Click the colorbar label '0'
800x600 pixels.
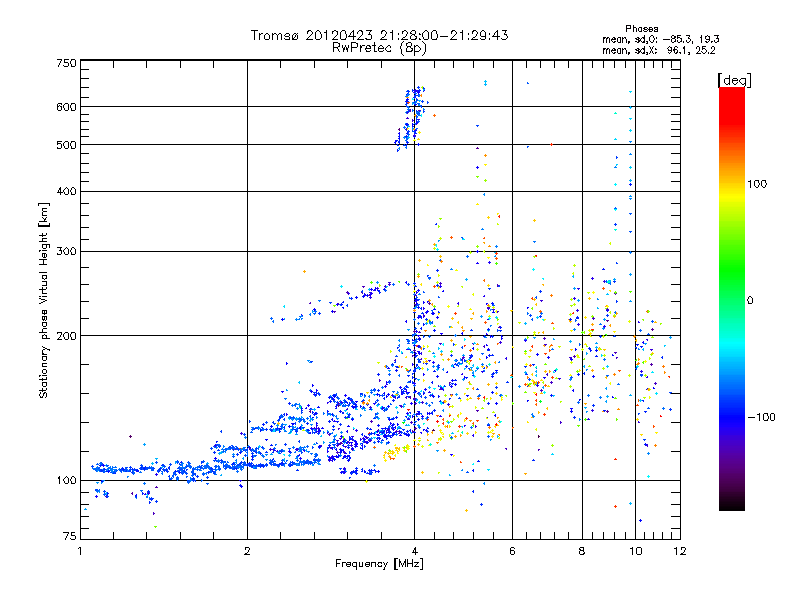[x=750, y=301]
